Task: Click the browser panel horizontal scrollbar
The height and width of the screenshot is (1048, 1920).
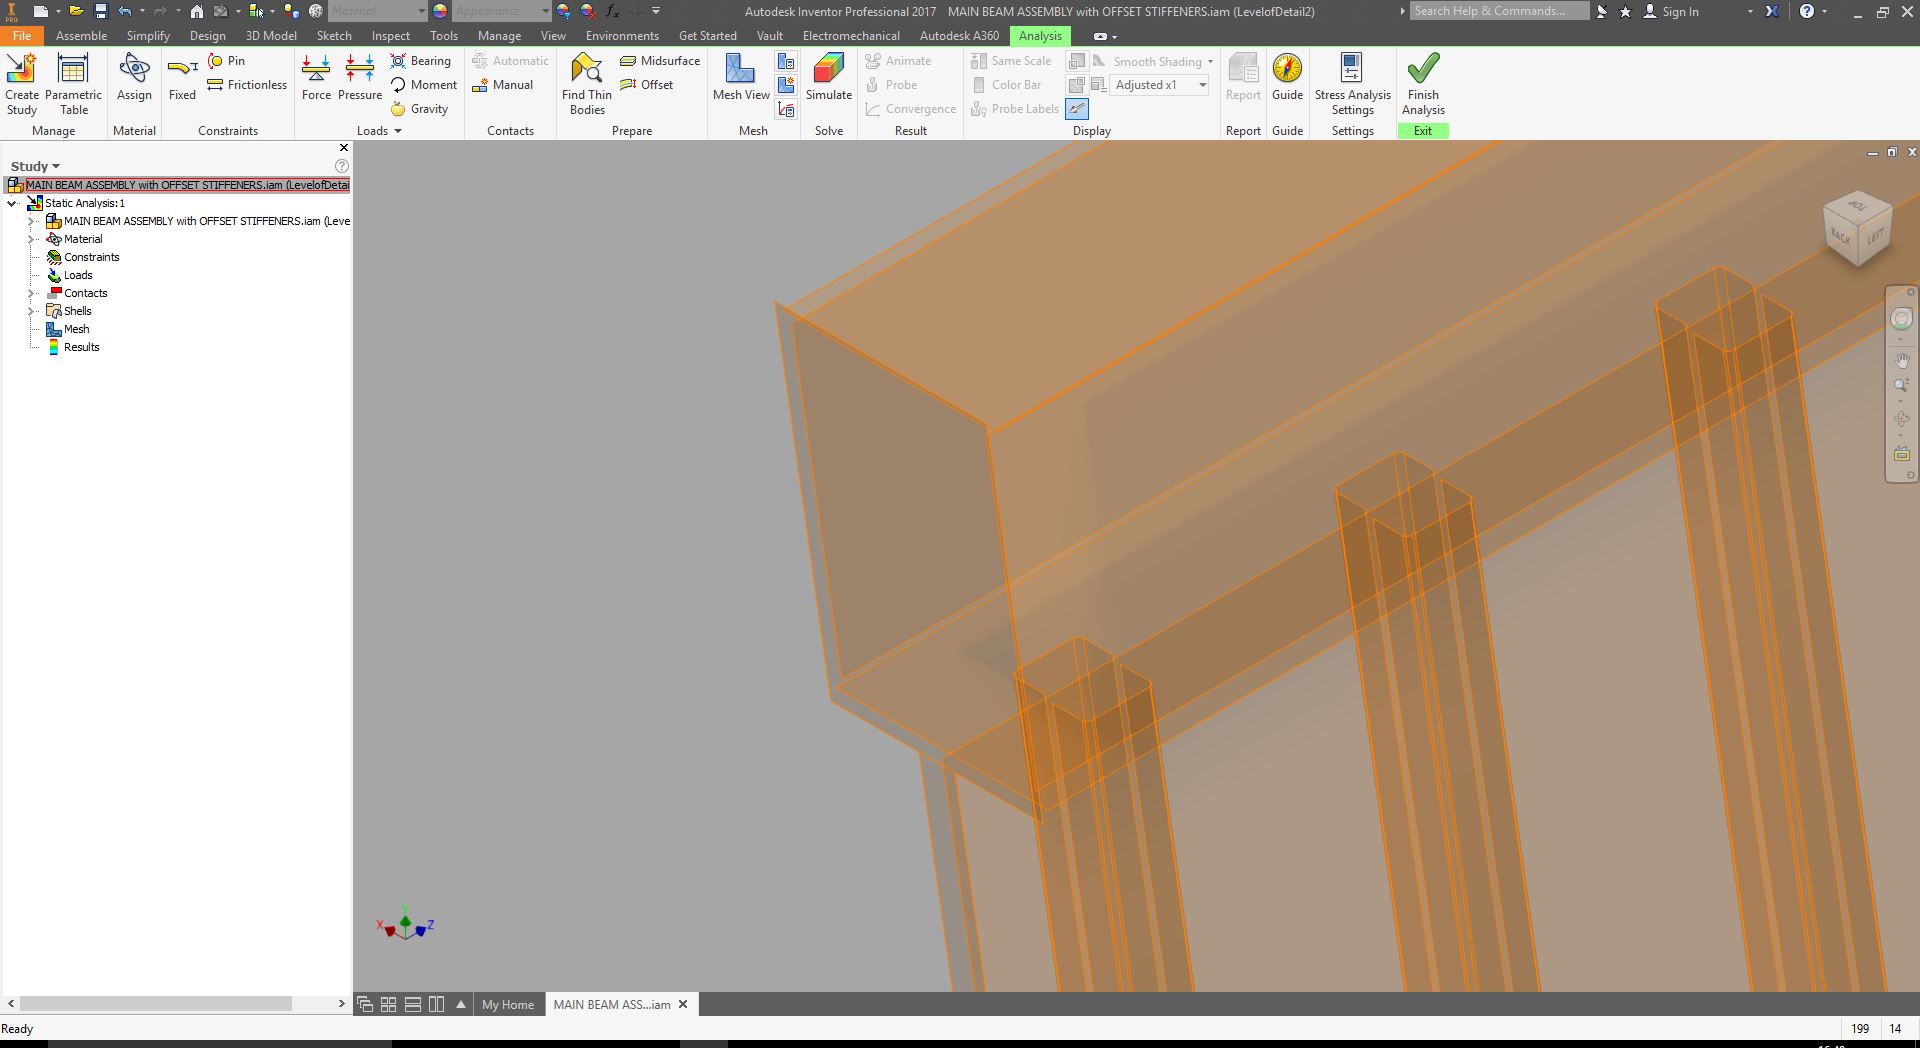Action: [x=155, y=1003]
